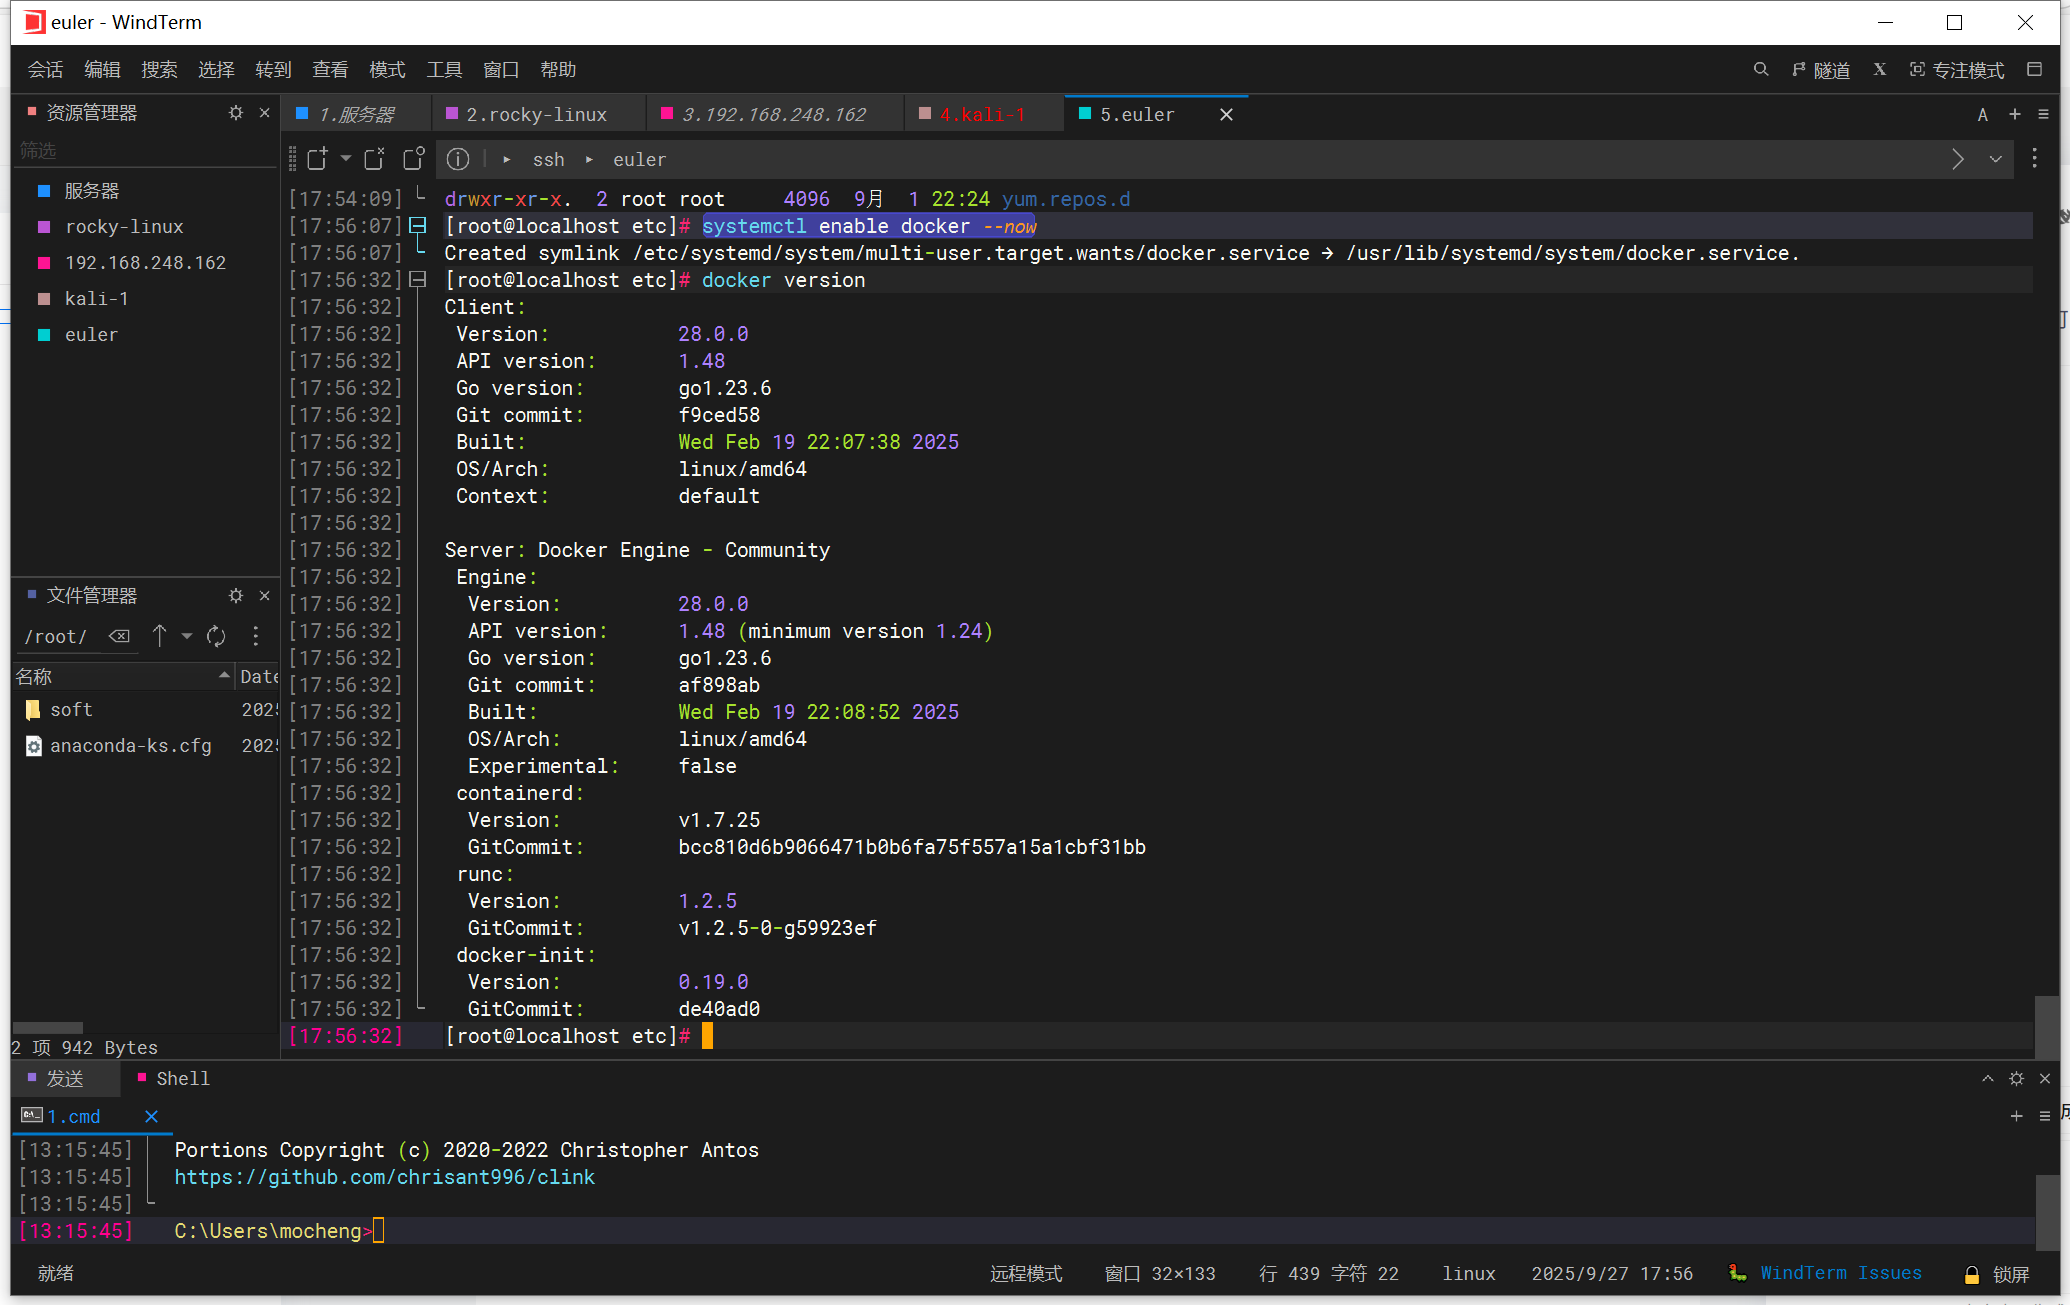Open the file manager three-dot menu
2070x1305 pixels.
(x=256, y=636)
